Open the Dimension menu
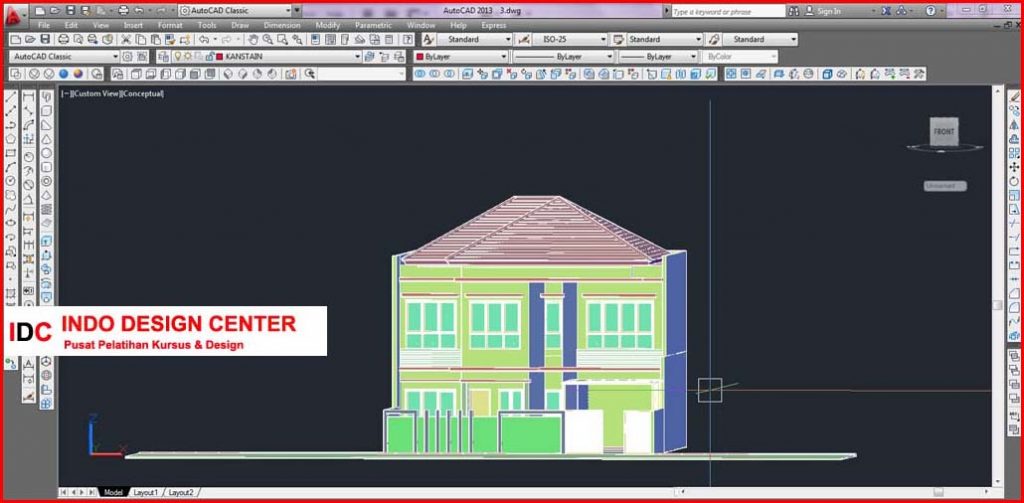 282,25
